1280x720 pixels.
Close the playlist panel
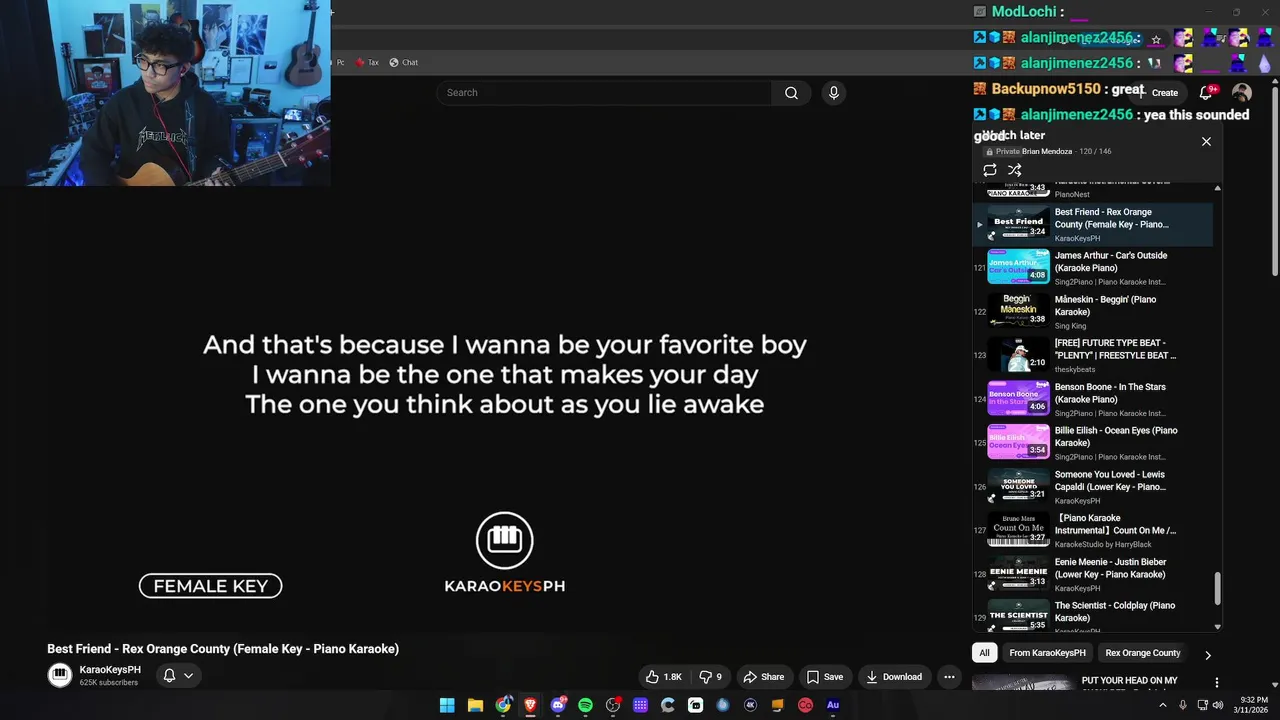(1206, 142)
